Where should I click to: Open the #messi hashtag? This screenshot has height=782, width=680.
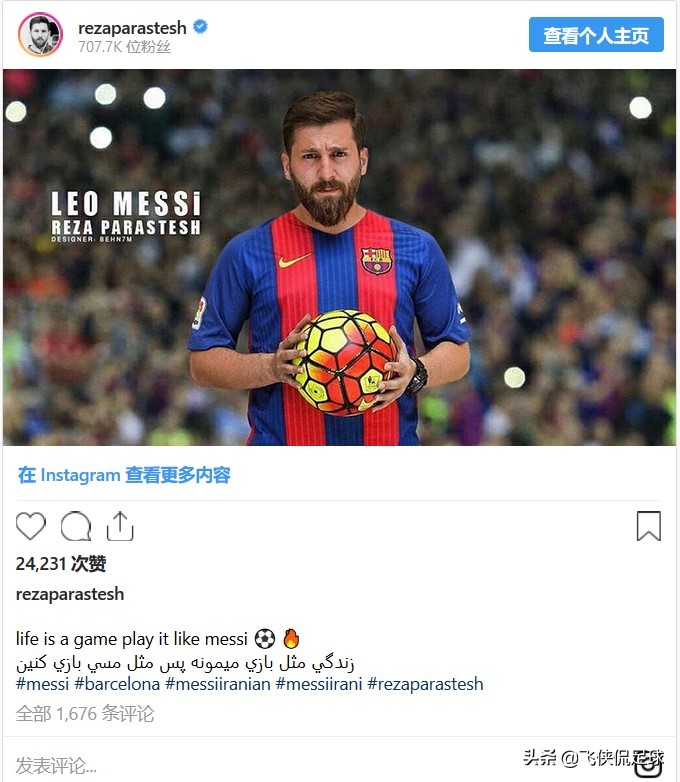[42, 684]
